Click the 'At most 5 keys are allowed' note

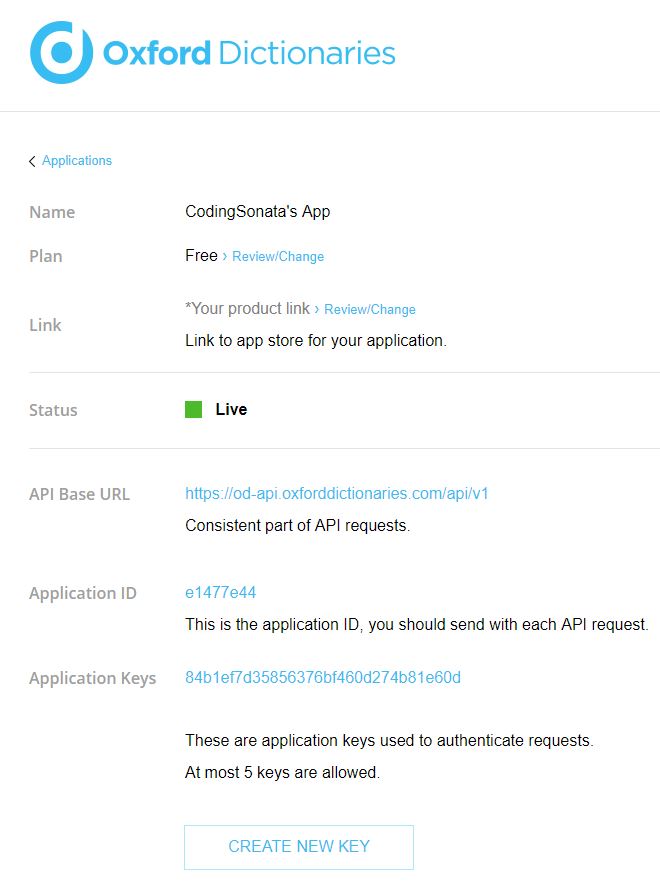coord(282,772)
